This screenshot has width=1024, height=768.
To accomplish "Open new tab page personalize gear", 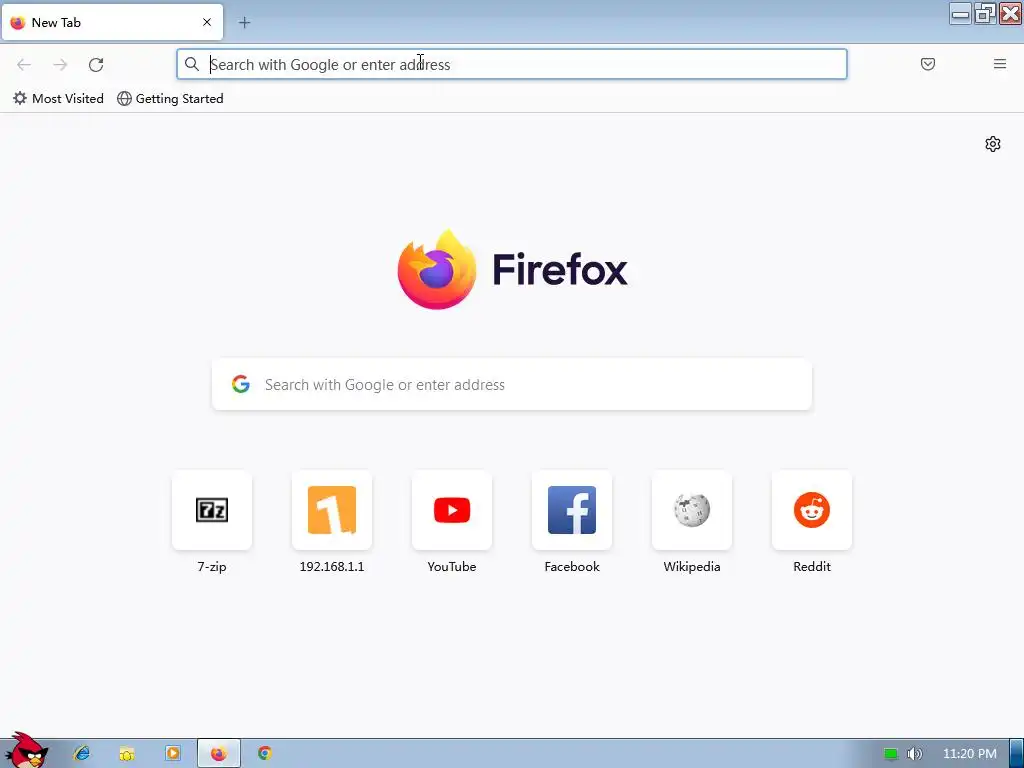I will pos(993,144).
